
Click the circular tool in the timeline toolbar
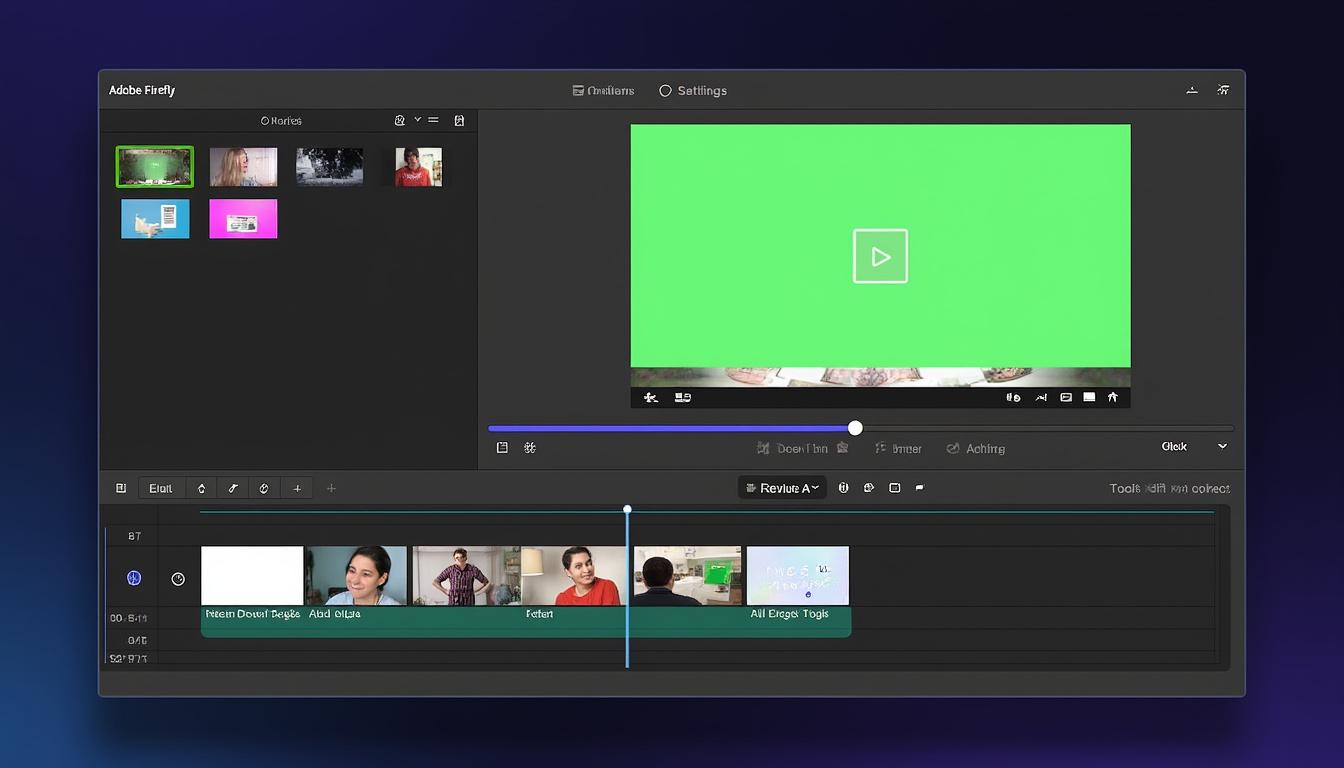pos(264,488)
